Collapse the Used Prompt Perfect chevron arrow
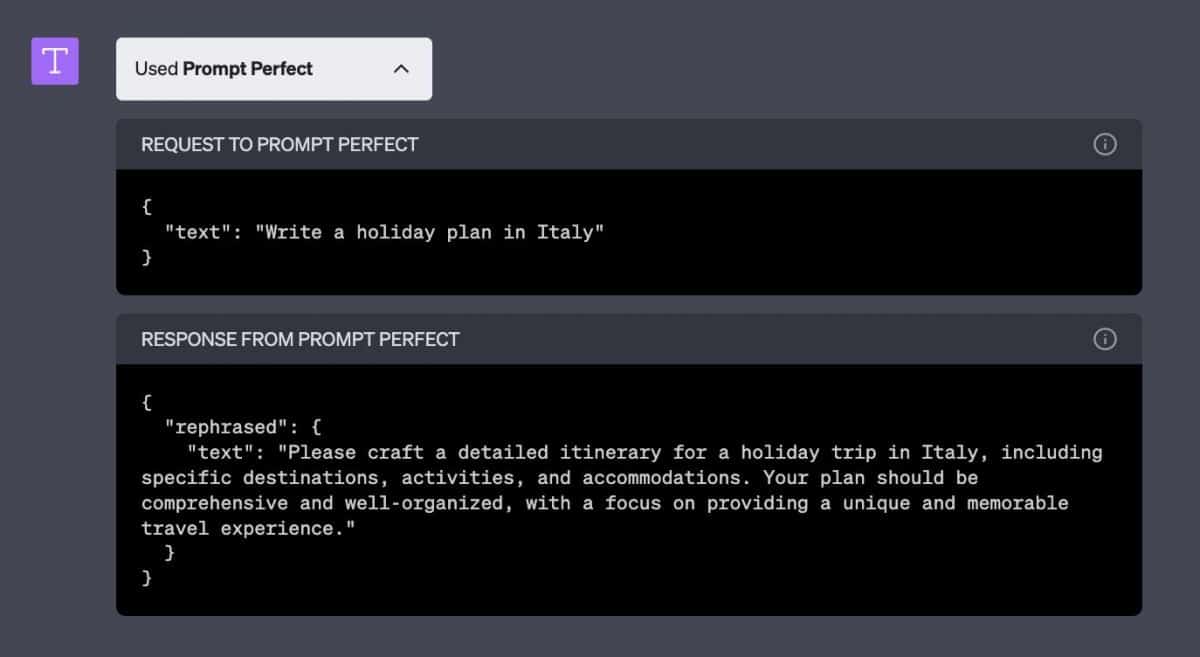The height and width of the screenshot is (657, 1200). coord(401,69)
